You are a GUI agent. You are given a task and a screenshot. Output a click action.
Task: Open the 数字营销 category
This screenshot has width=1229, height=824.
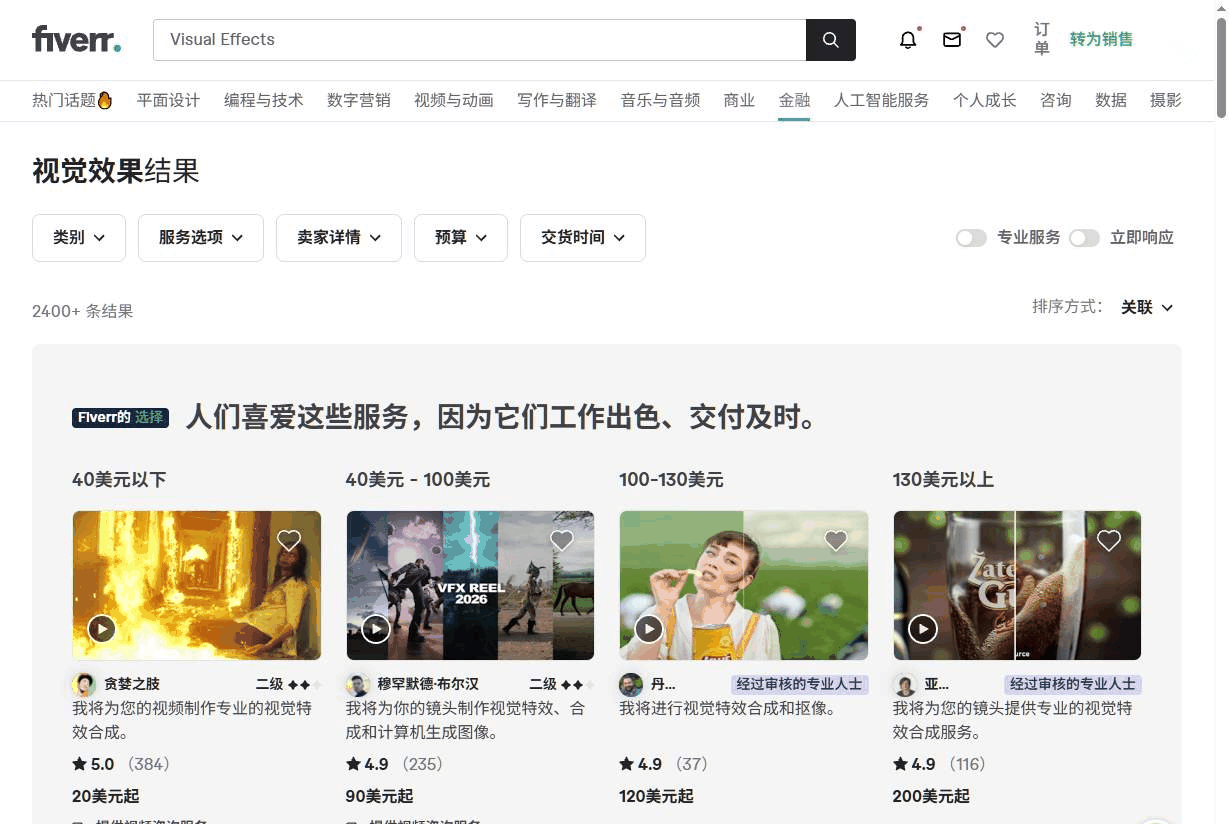click(359, 100)
